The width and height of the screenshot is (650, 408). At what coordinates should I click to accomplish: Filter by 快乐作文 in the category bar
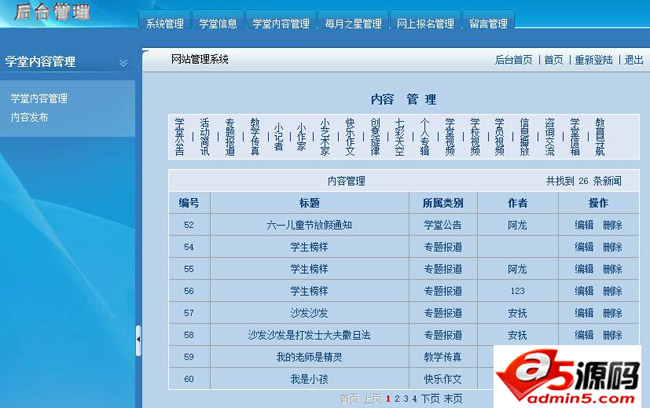click(350, 137)
